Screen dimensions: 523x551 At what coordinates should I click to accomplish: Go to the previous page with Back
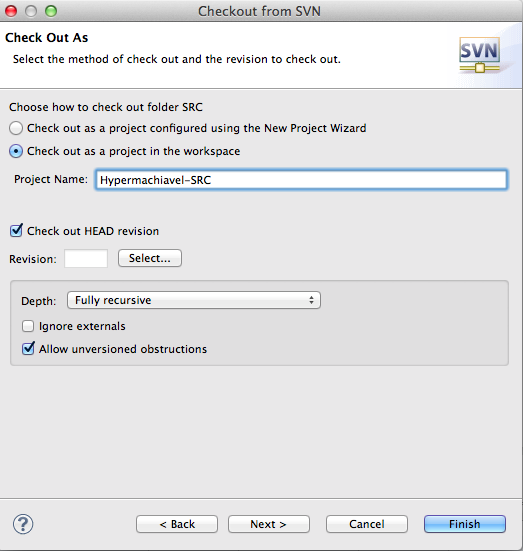tap(177, 524)
